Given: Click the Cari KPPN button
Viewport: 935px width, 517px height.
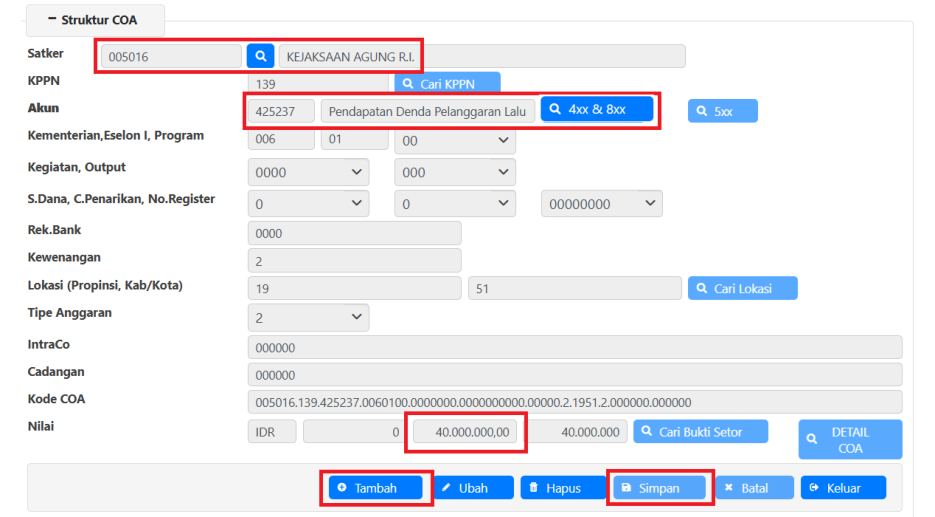Looking at the screenshot, I should tap(447, 84).
